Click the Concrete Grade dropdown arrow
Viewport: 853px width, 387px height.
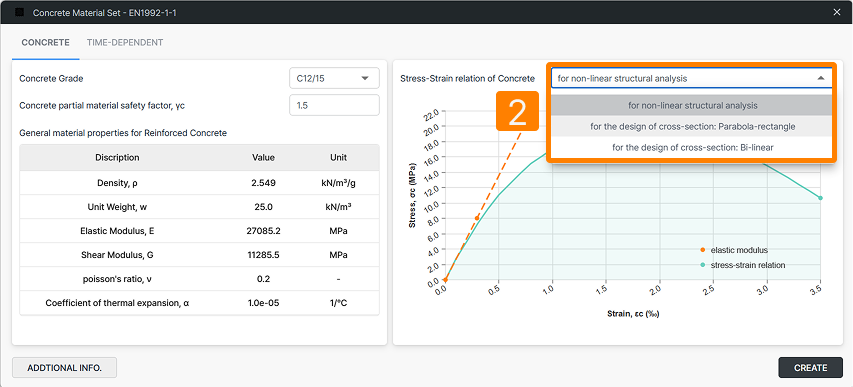(x=364, y=78)
